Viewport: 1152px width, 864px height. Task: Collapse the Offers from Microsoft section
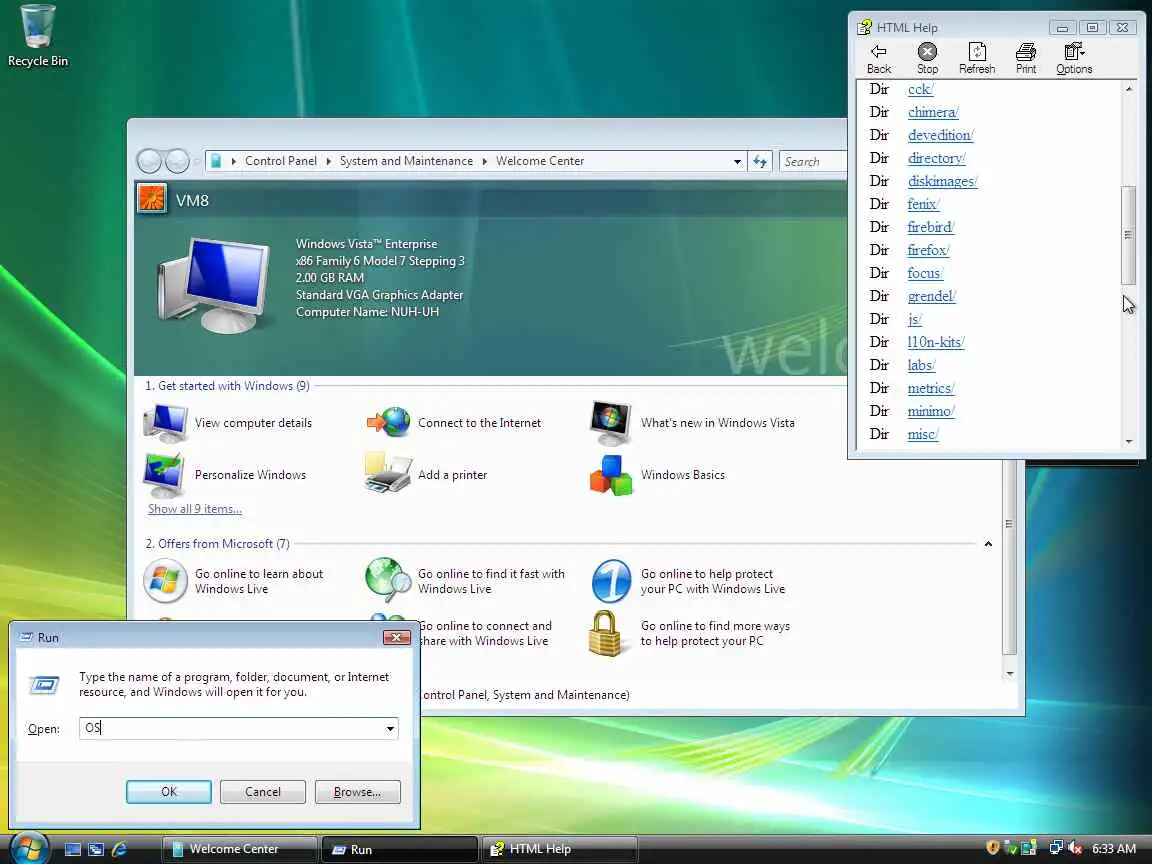click(x=988, y=544)
